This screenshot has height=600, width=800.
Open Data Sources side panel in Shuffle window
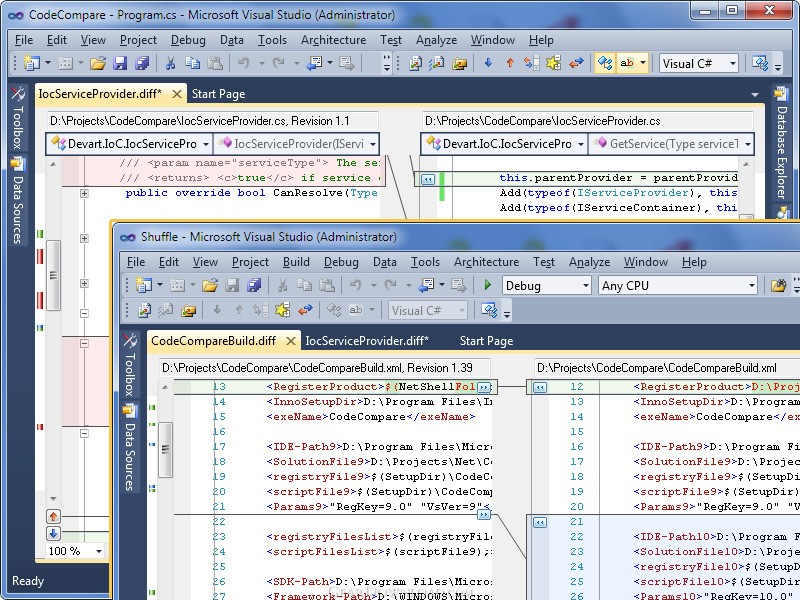tap(130, 448)
